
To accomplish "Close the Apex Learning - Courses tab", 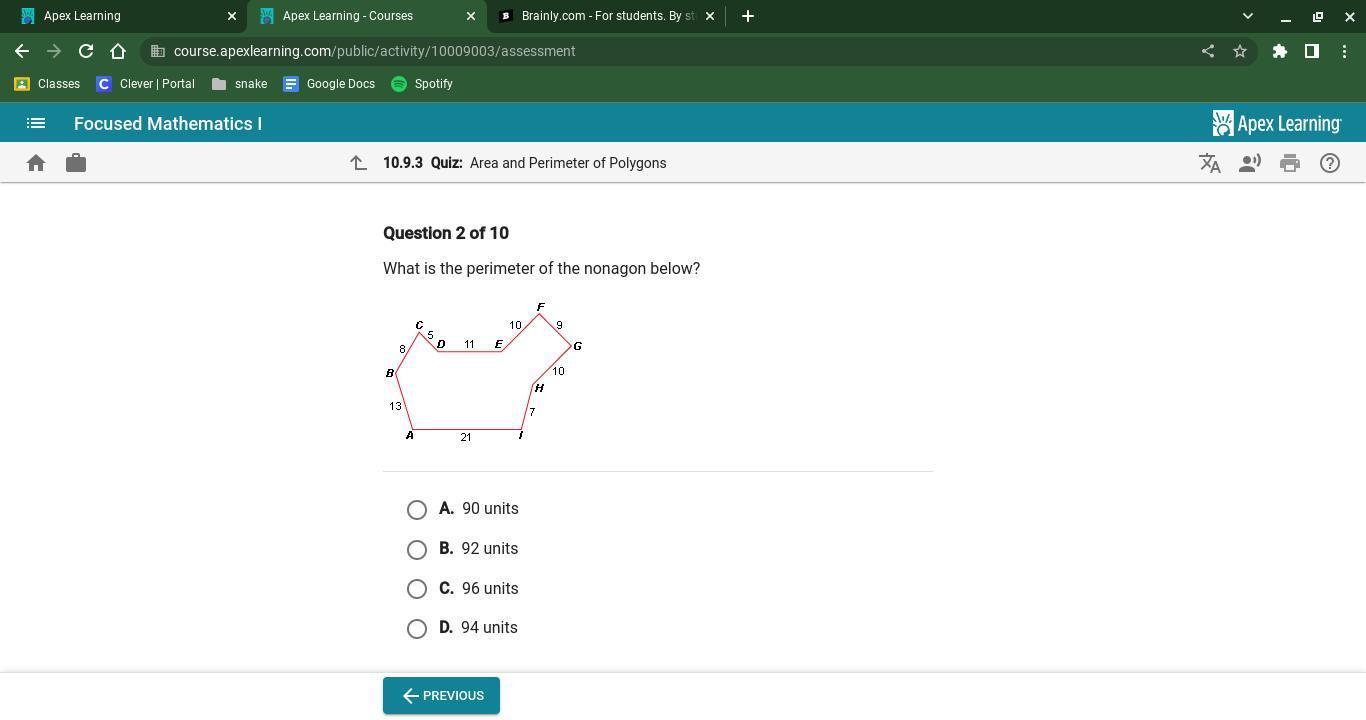I will 471,16.
